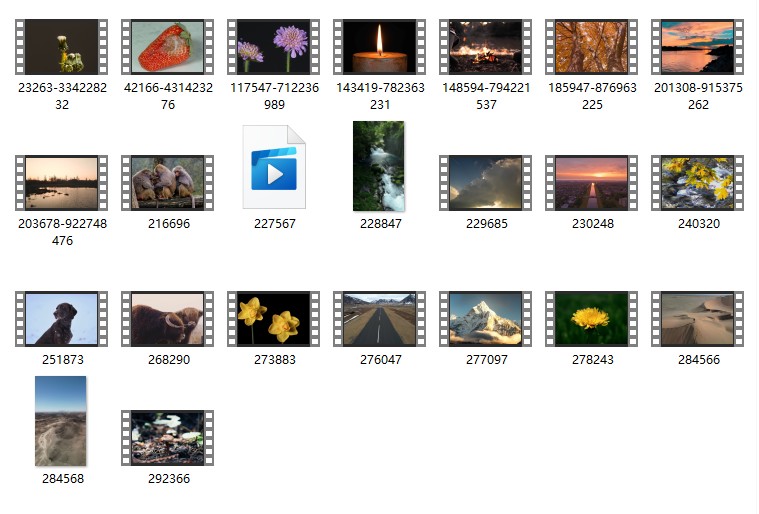This screenshot has width=759, height=514.
Task: Click the dog video labeled 251873
Action: click(61, 319)
